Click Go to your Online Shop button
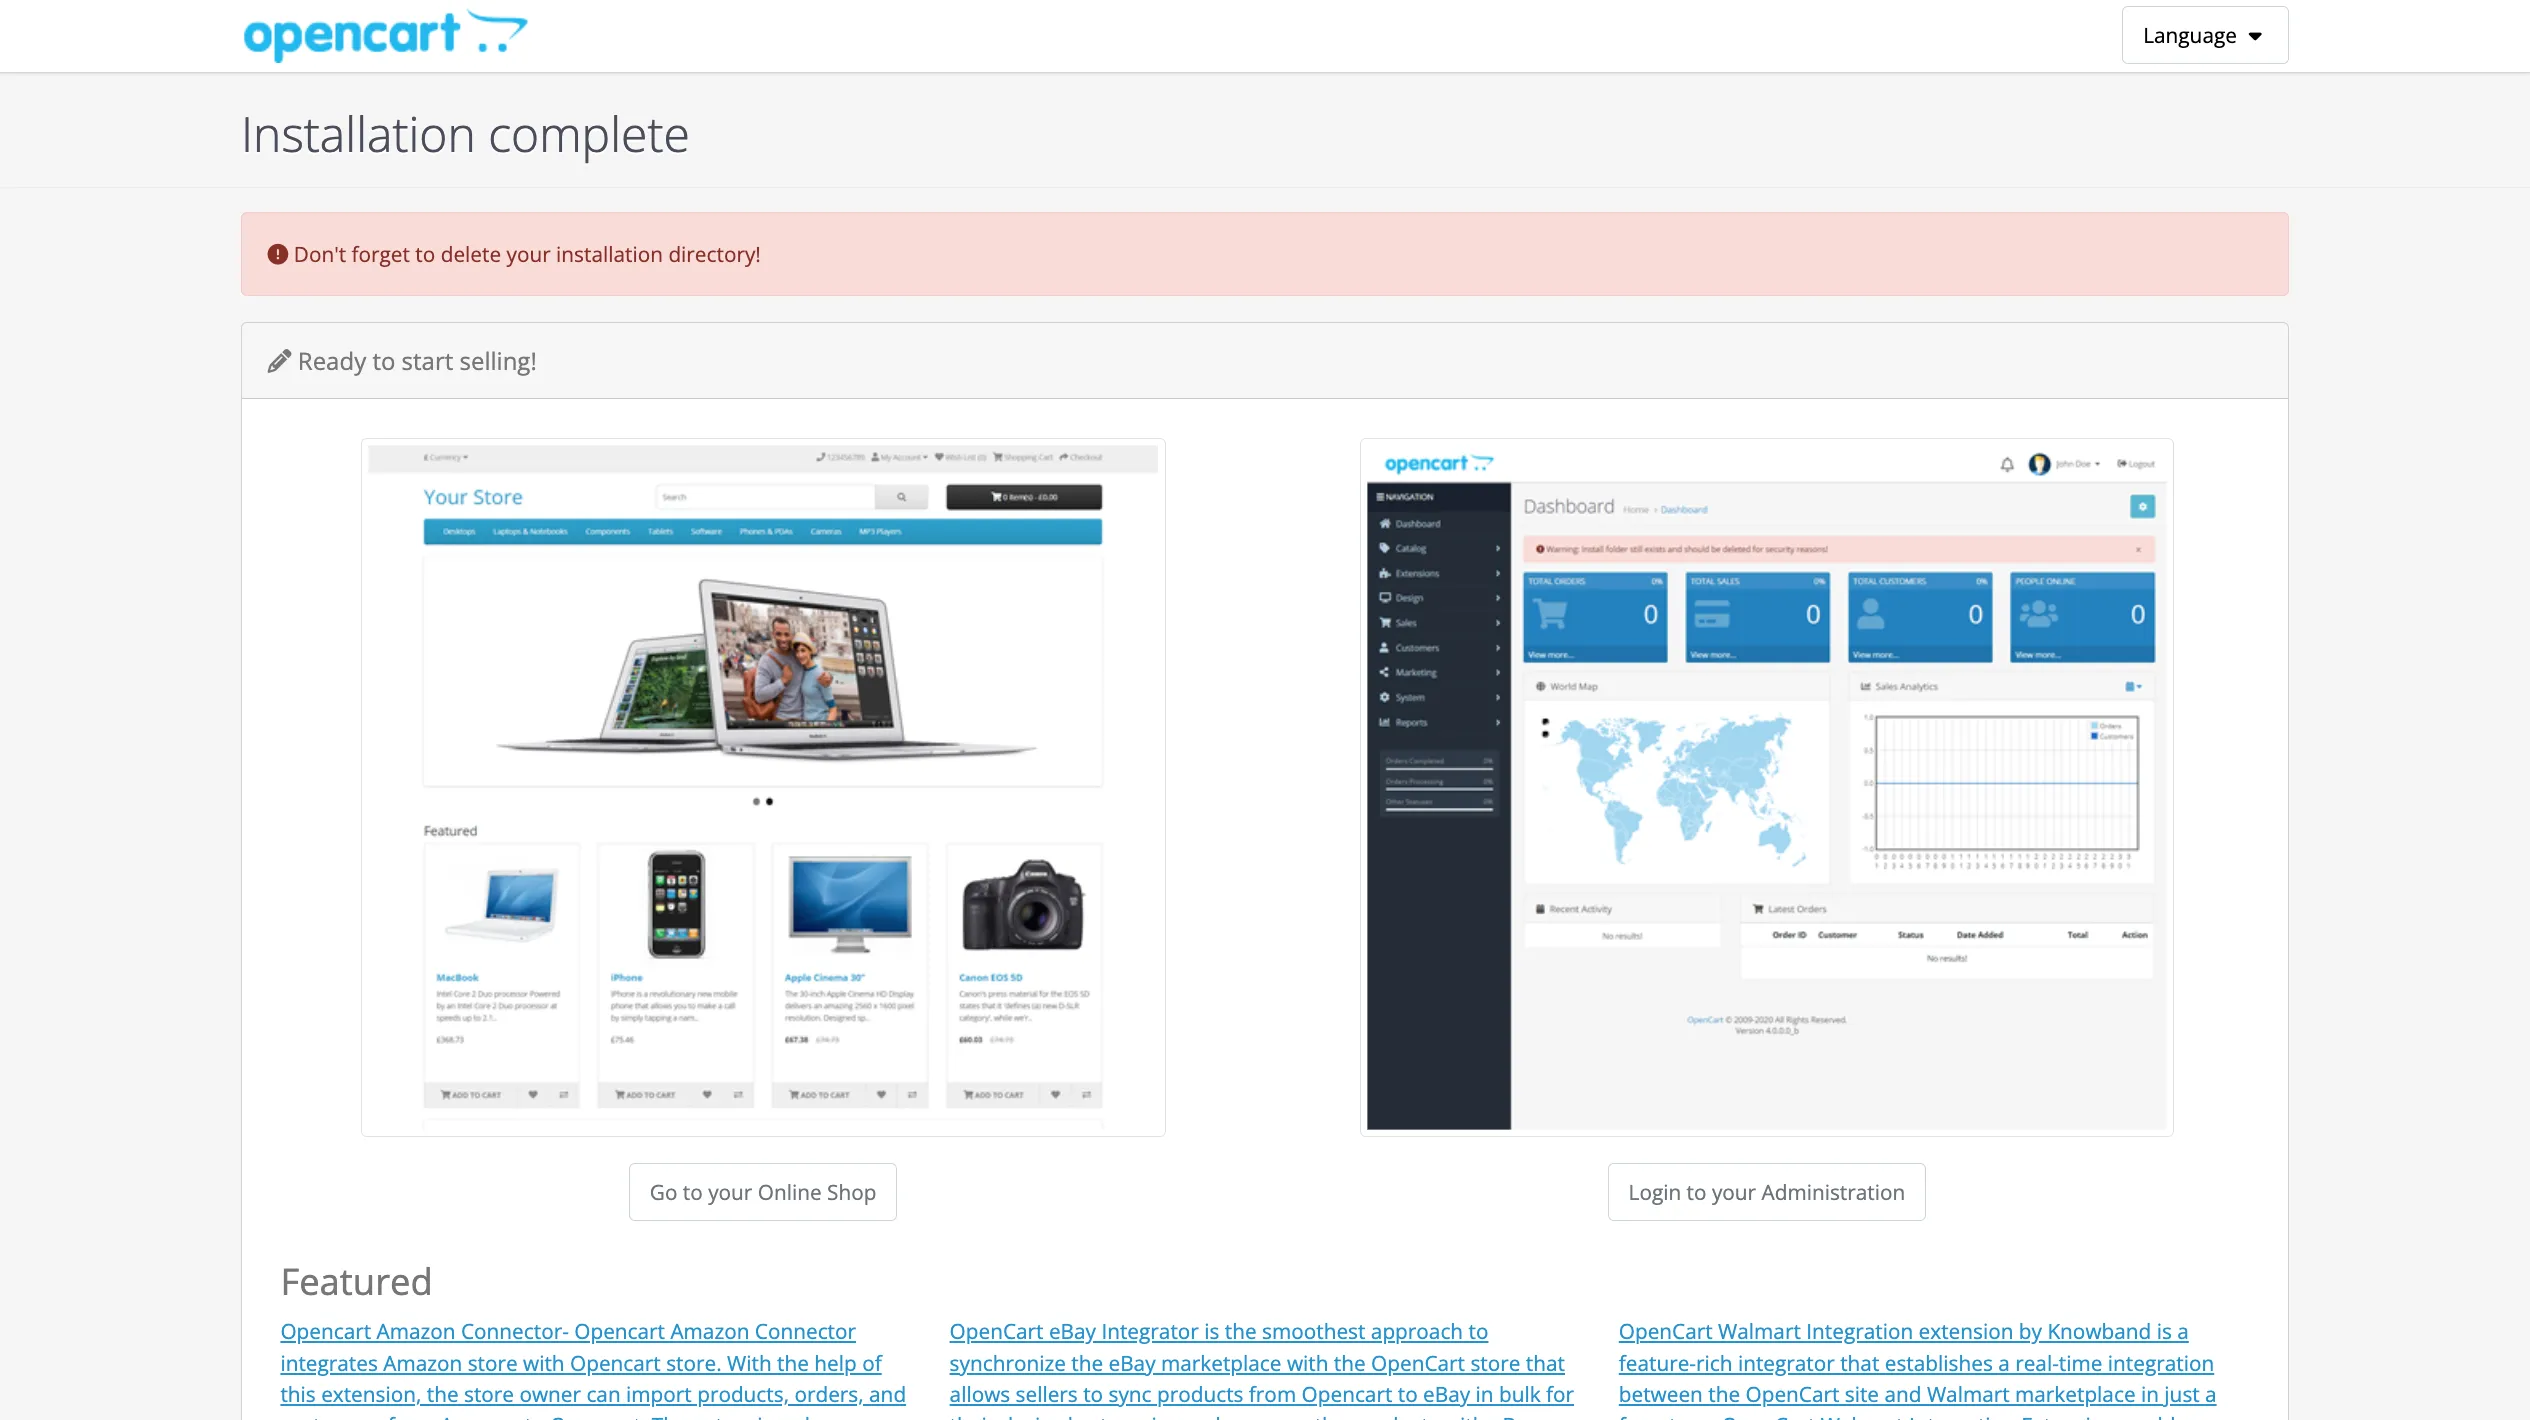This screenshot has height=1420, width=2530. [763, 1192]
